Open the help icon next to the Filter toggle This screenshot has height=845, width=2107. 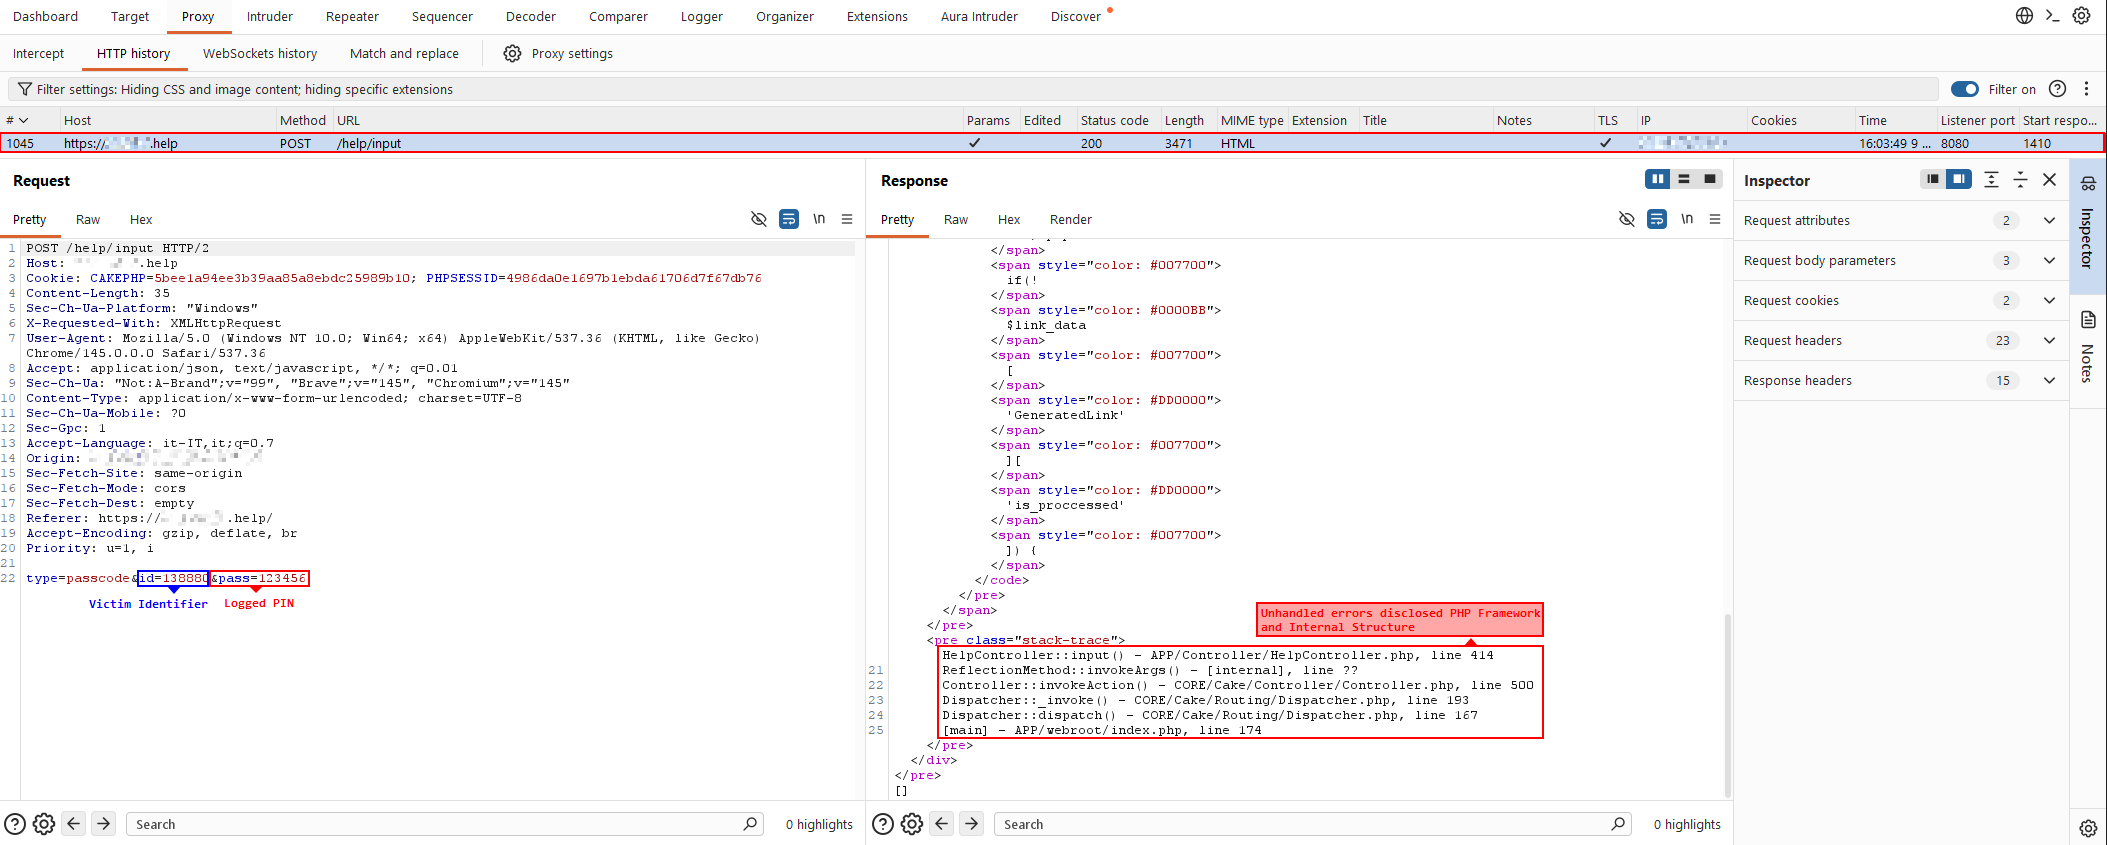[x=2057, y=89]
